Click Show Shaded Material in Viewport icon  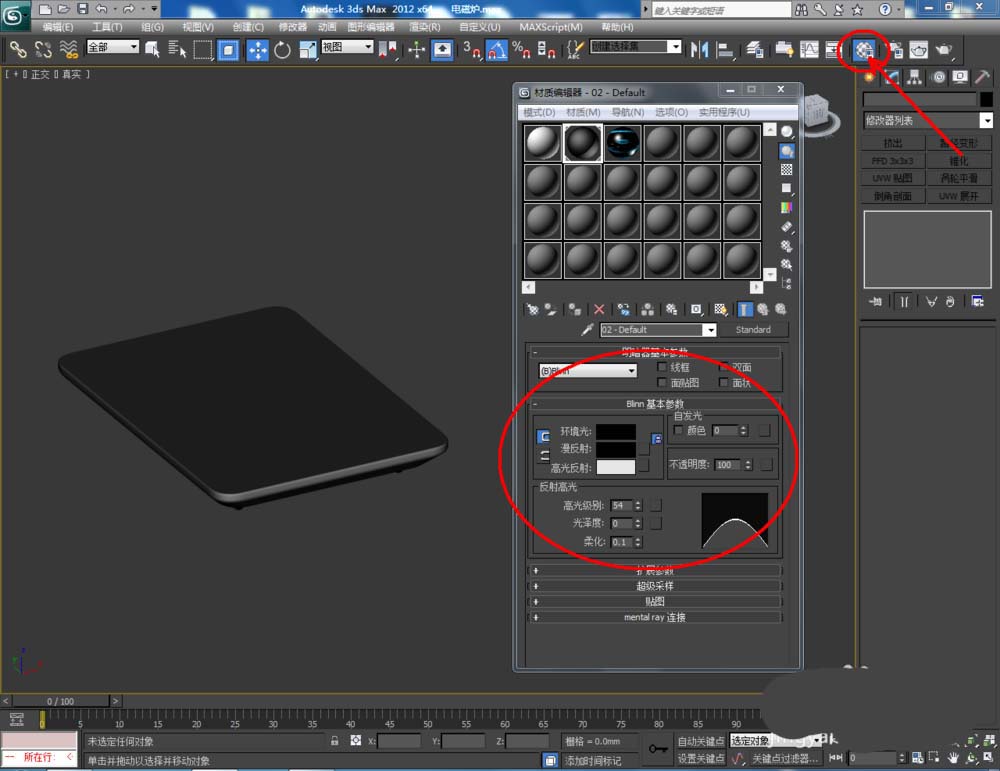(720, 310)
